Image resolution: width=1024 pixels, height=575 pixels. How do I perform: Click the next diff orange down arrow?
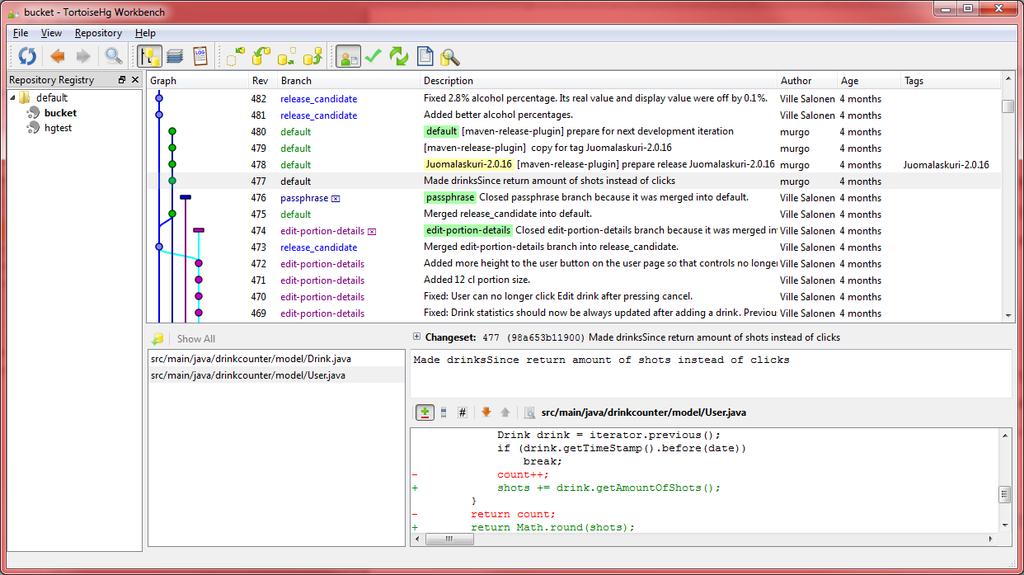486,412
